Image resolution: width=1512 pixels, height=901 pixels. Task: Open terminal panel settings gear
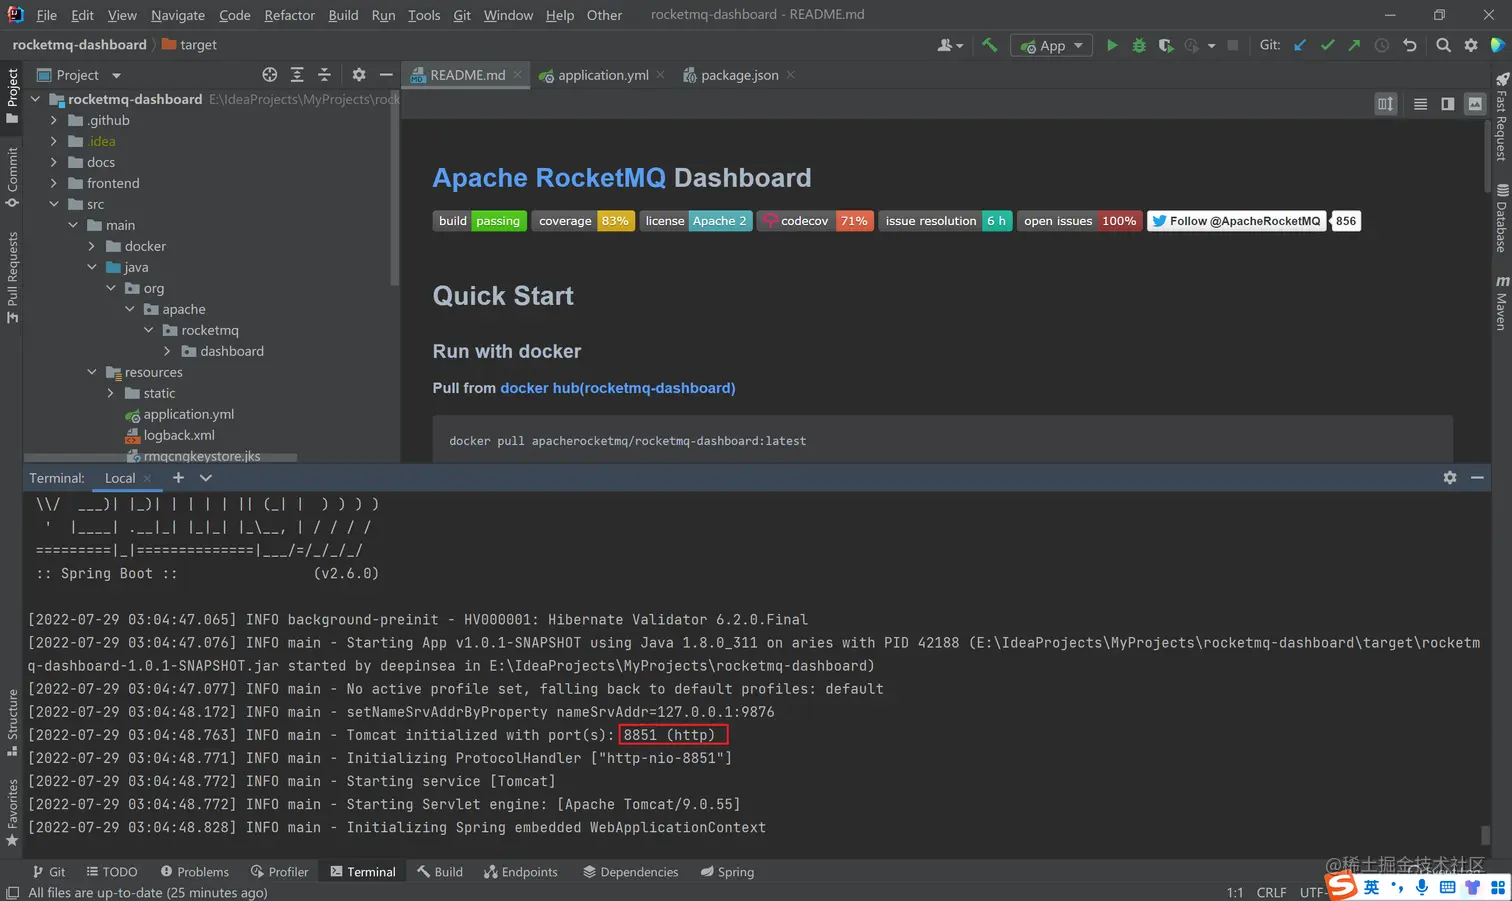tap(1450, 478)
